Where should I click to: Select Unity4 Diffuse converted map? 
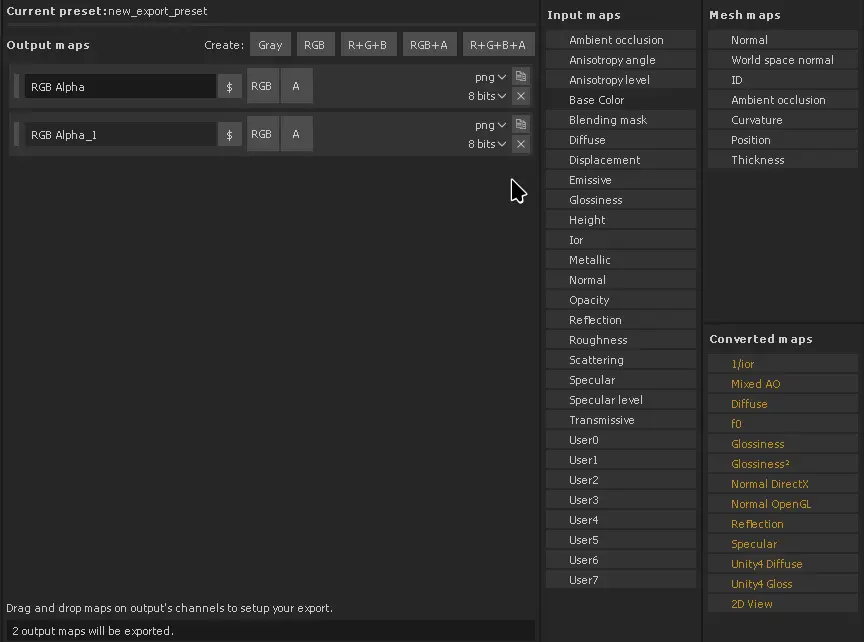coord(783,564)
